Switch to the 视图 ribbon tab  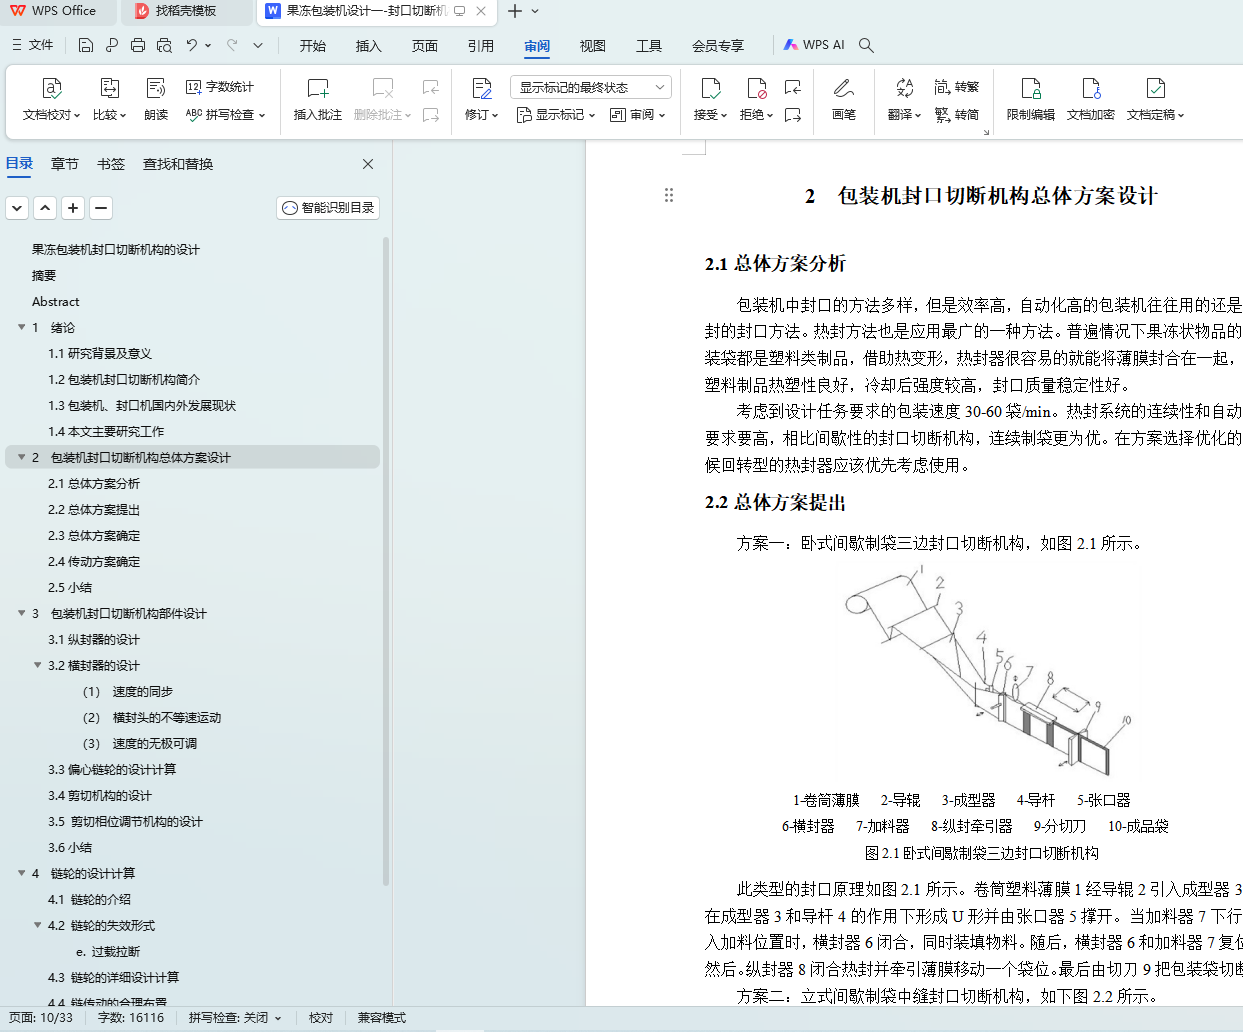coord(593,45)
